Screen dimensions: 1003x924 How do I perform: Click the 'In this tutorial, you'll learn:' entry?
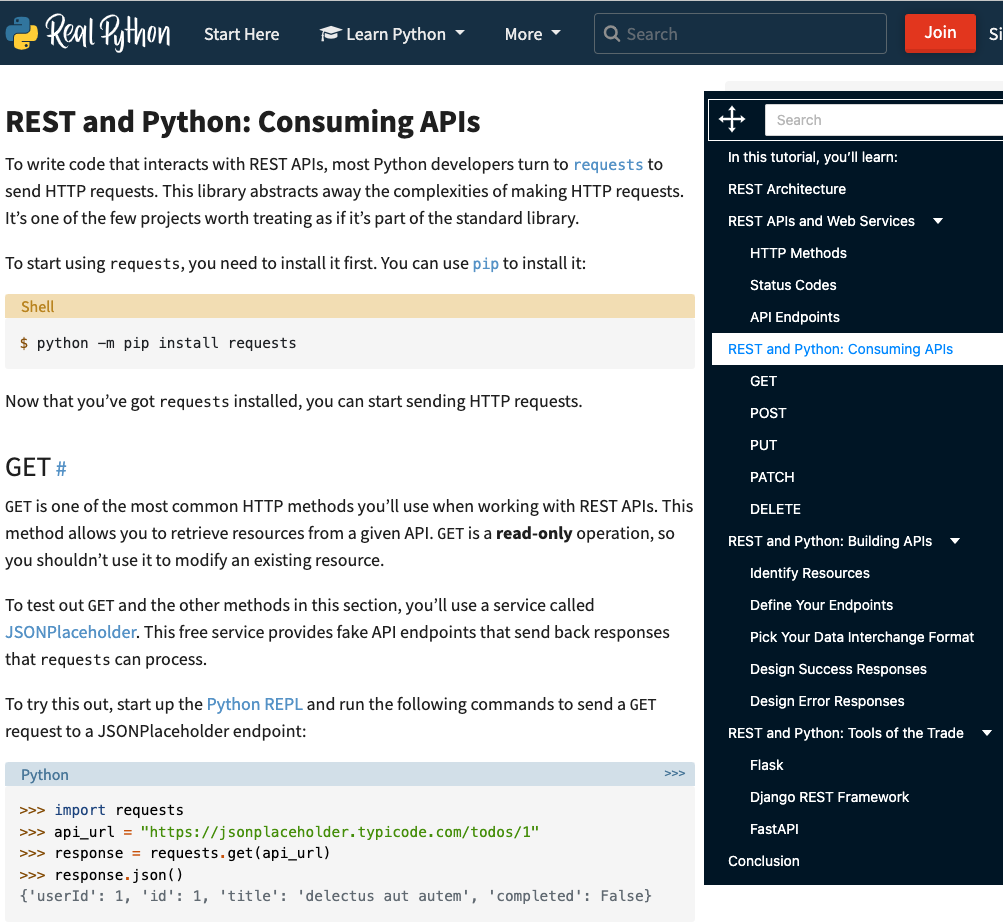812,157
